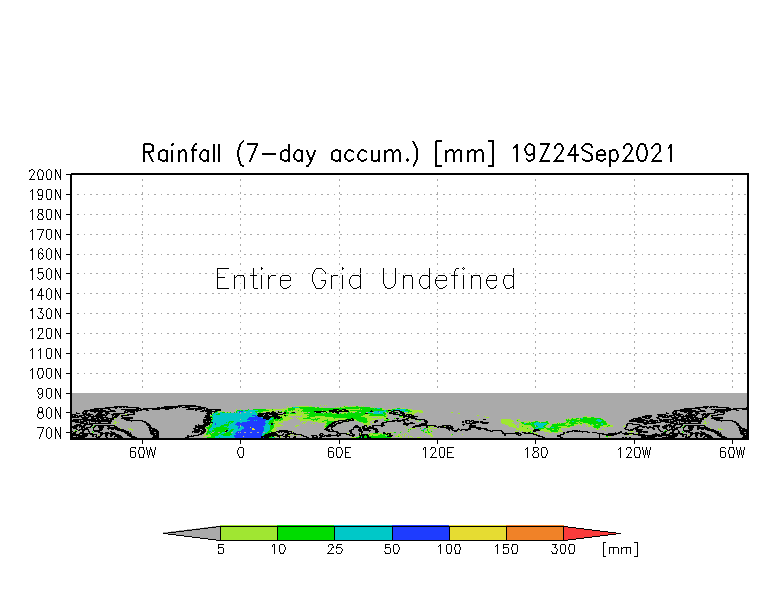
Task: Click the 60E longitude label
Action: (339, 453)
